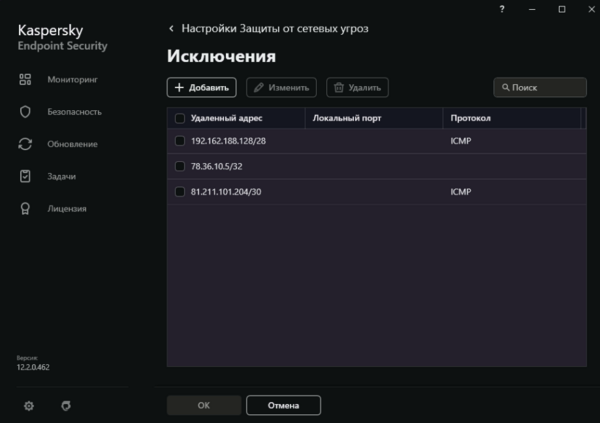Open the Мониторинг menu item
600x423 pixels.
(72, 80)
